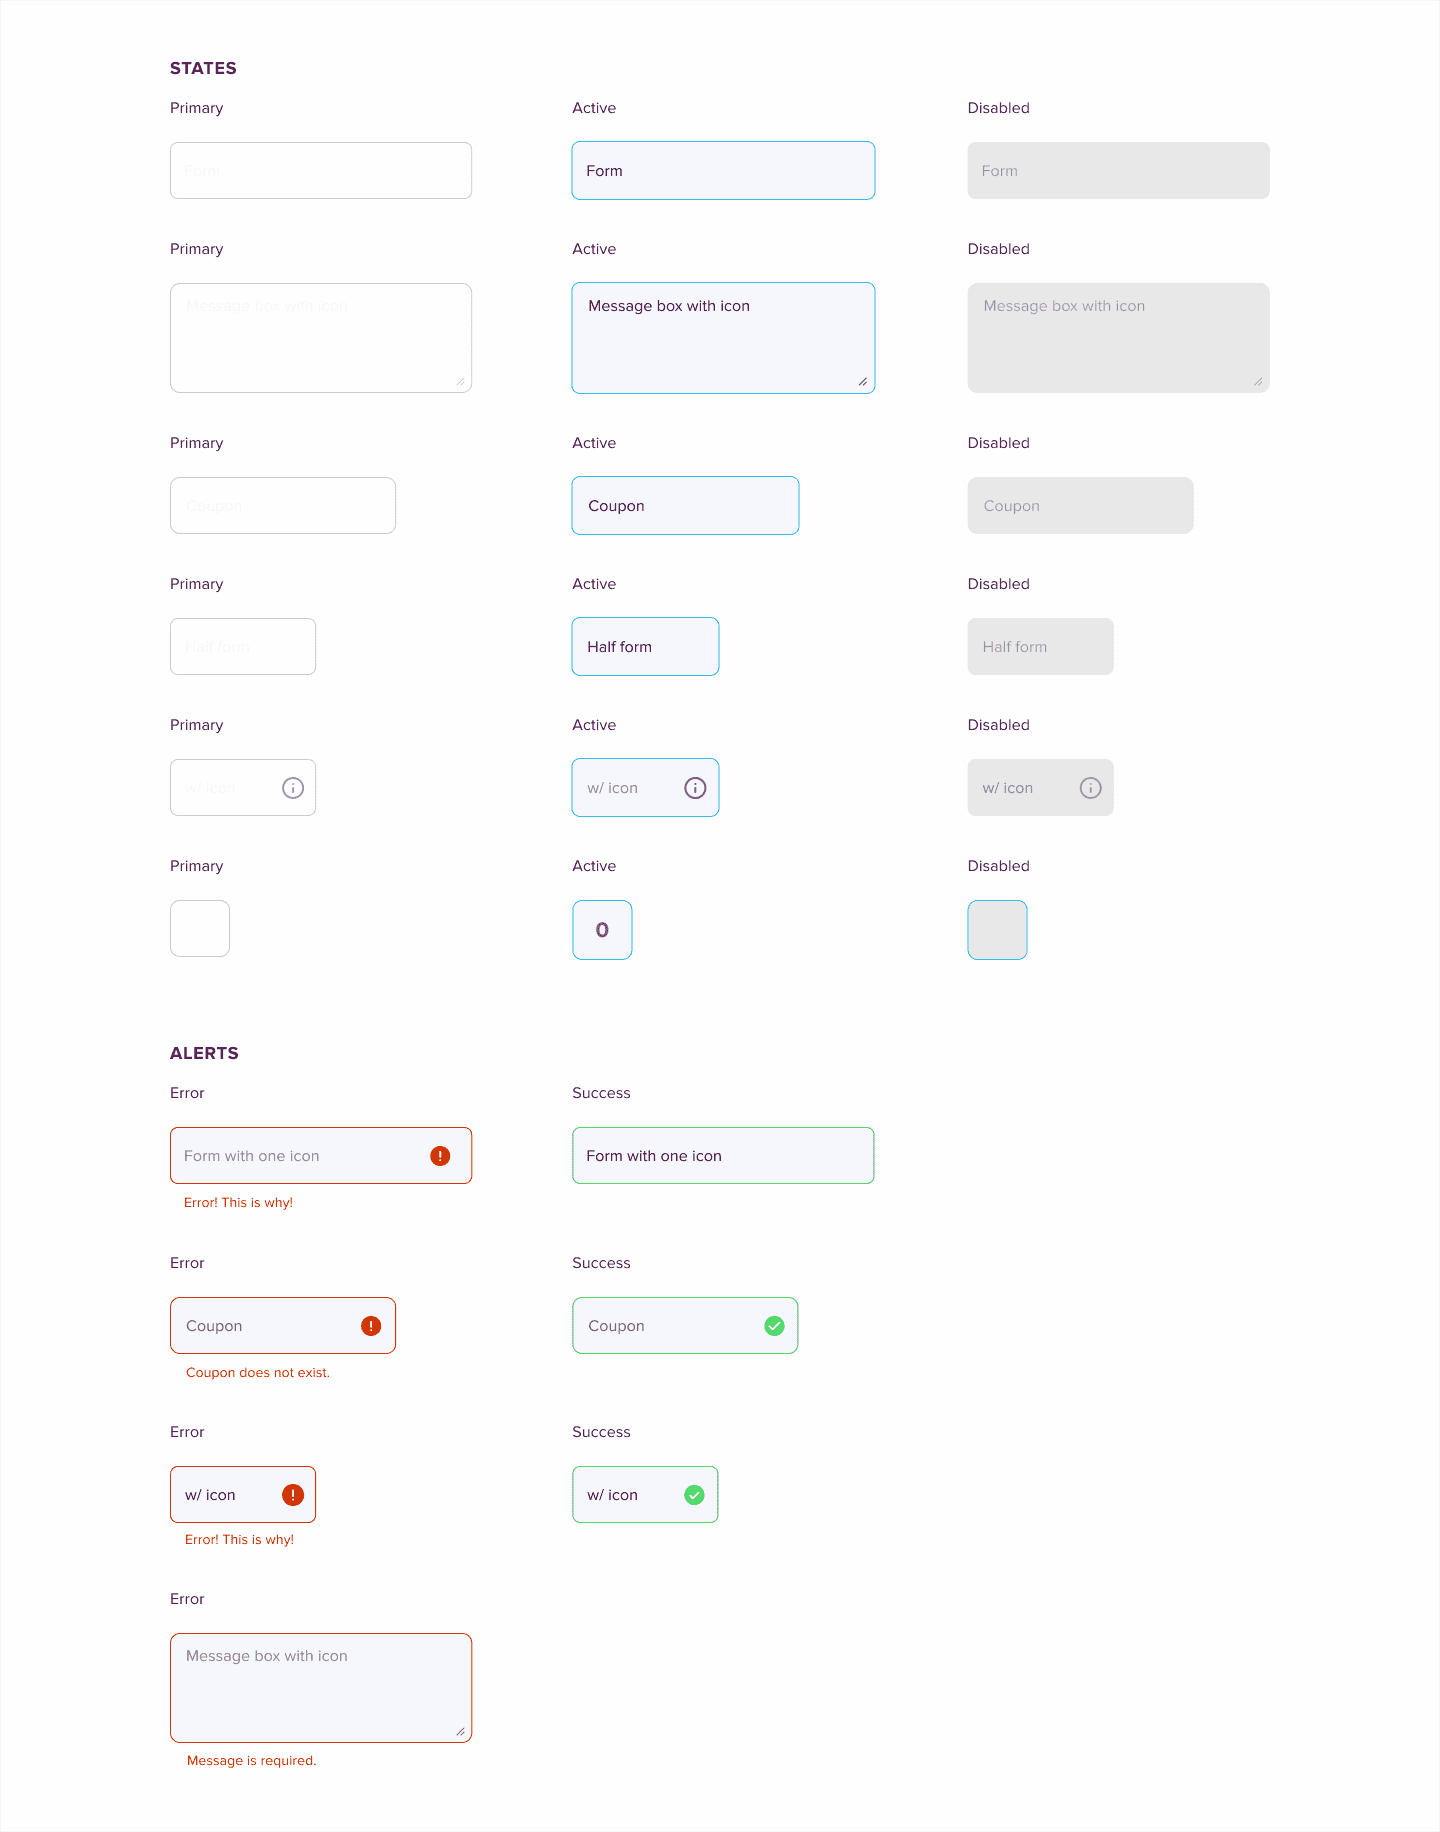This screenshot has width=1440, height=1832.
Task: Click green checkmark icon in success w/ icon field
Action: coord(694,1495)
